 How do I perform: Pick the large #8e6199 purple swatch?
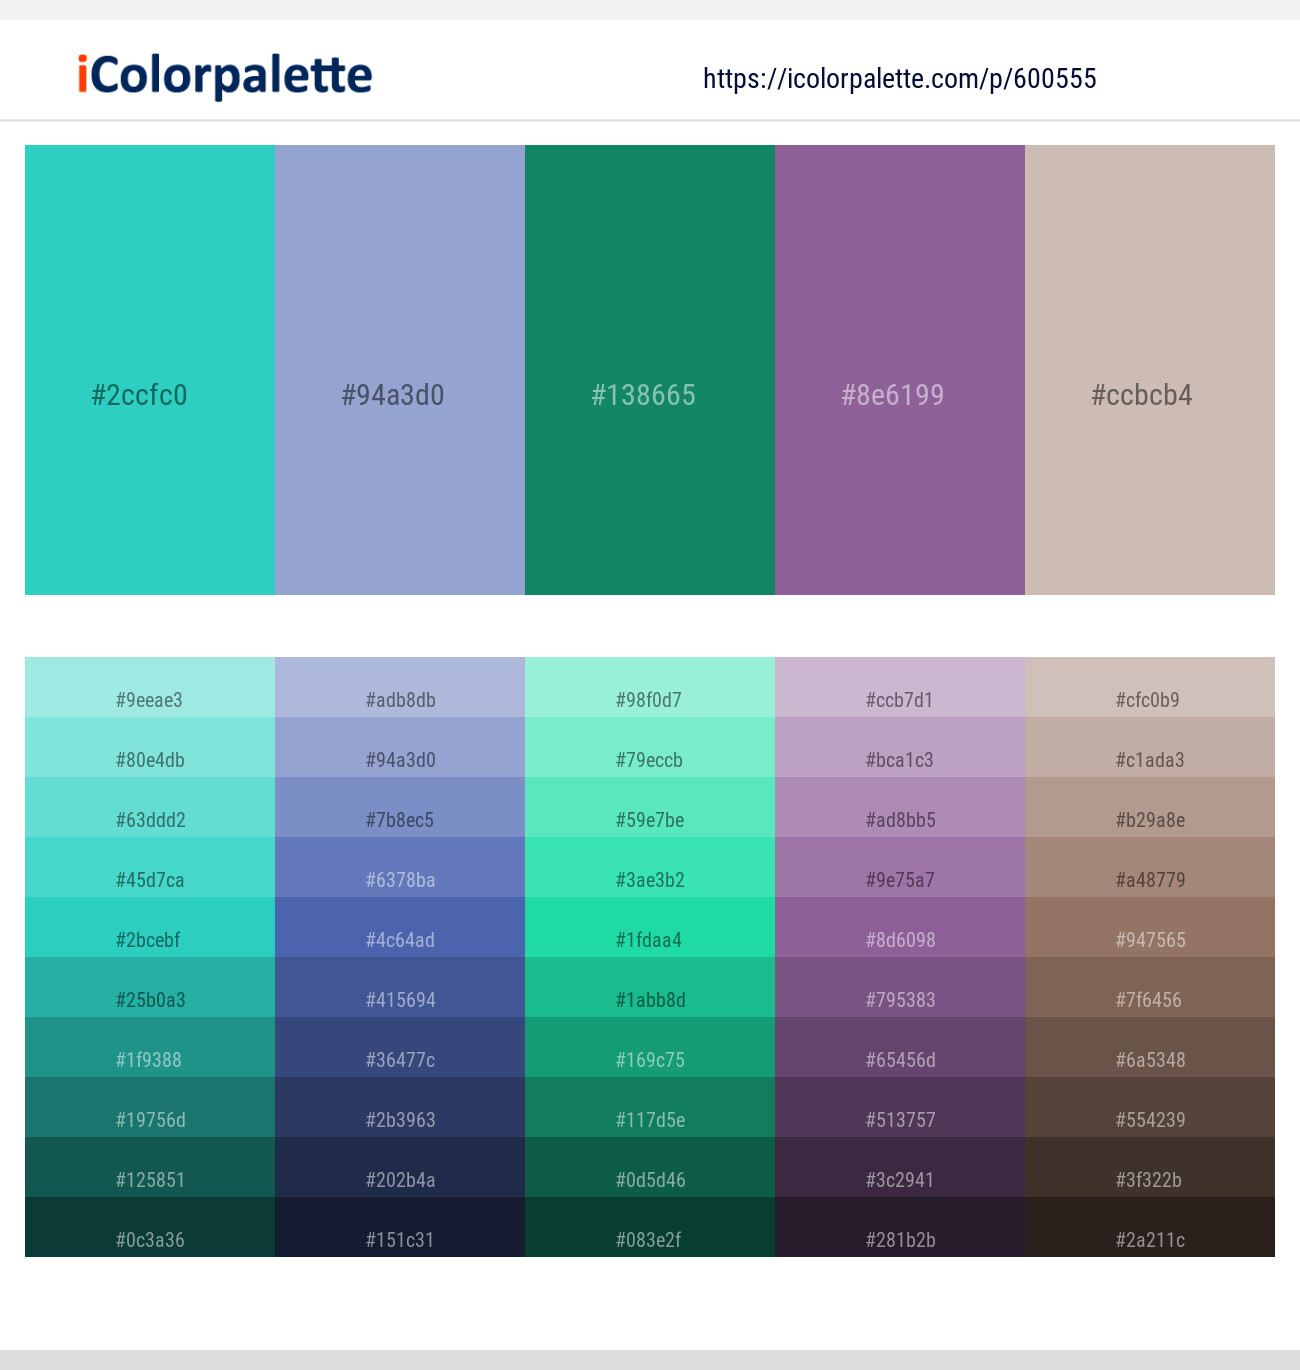(900, 370)
